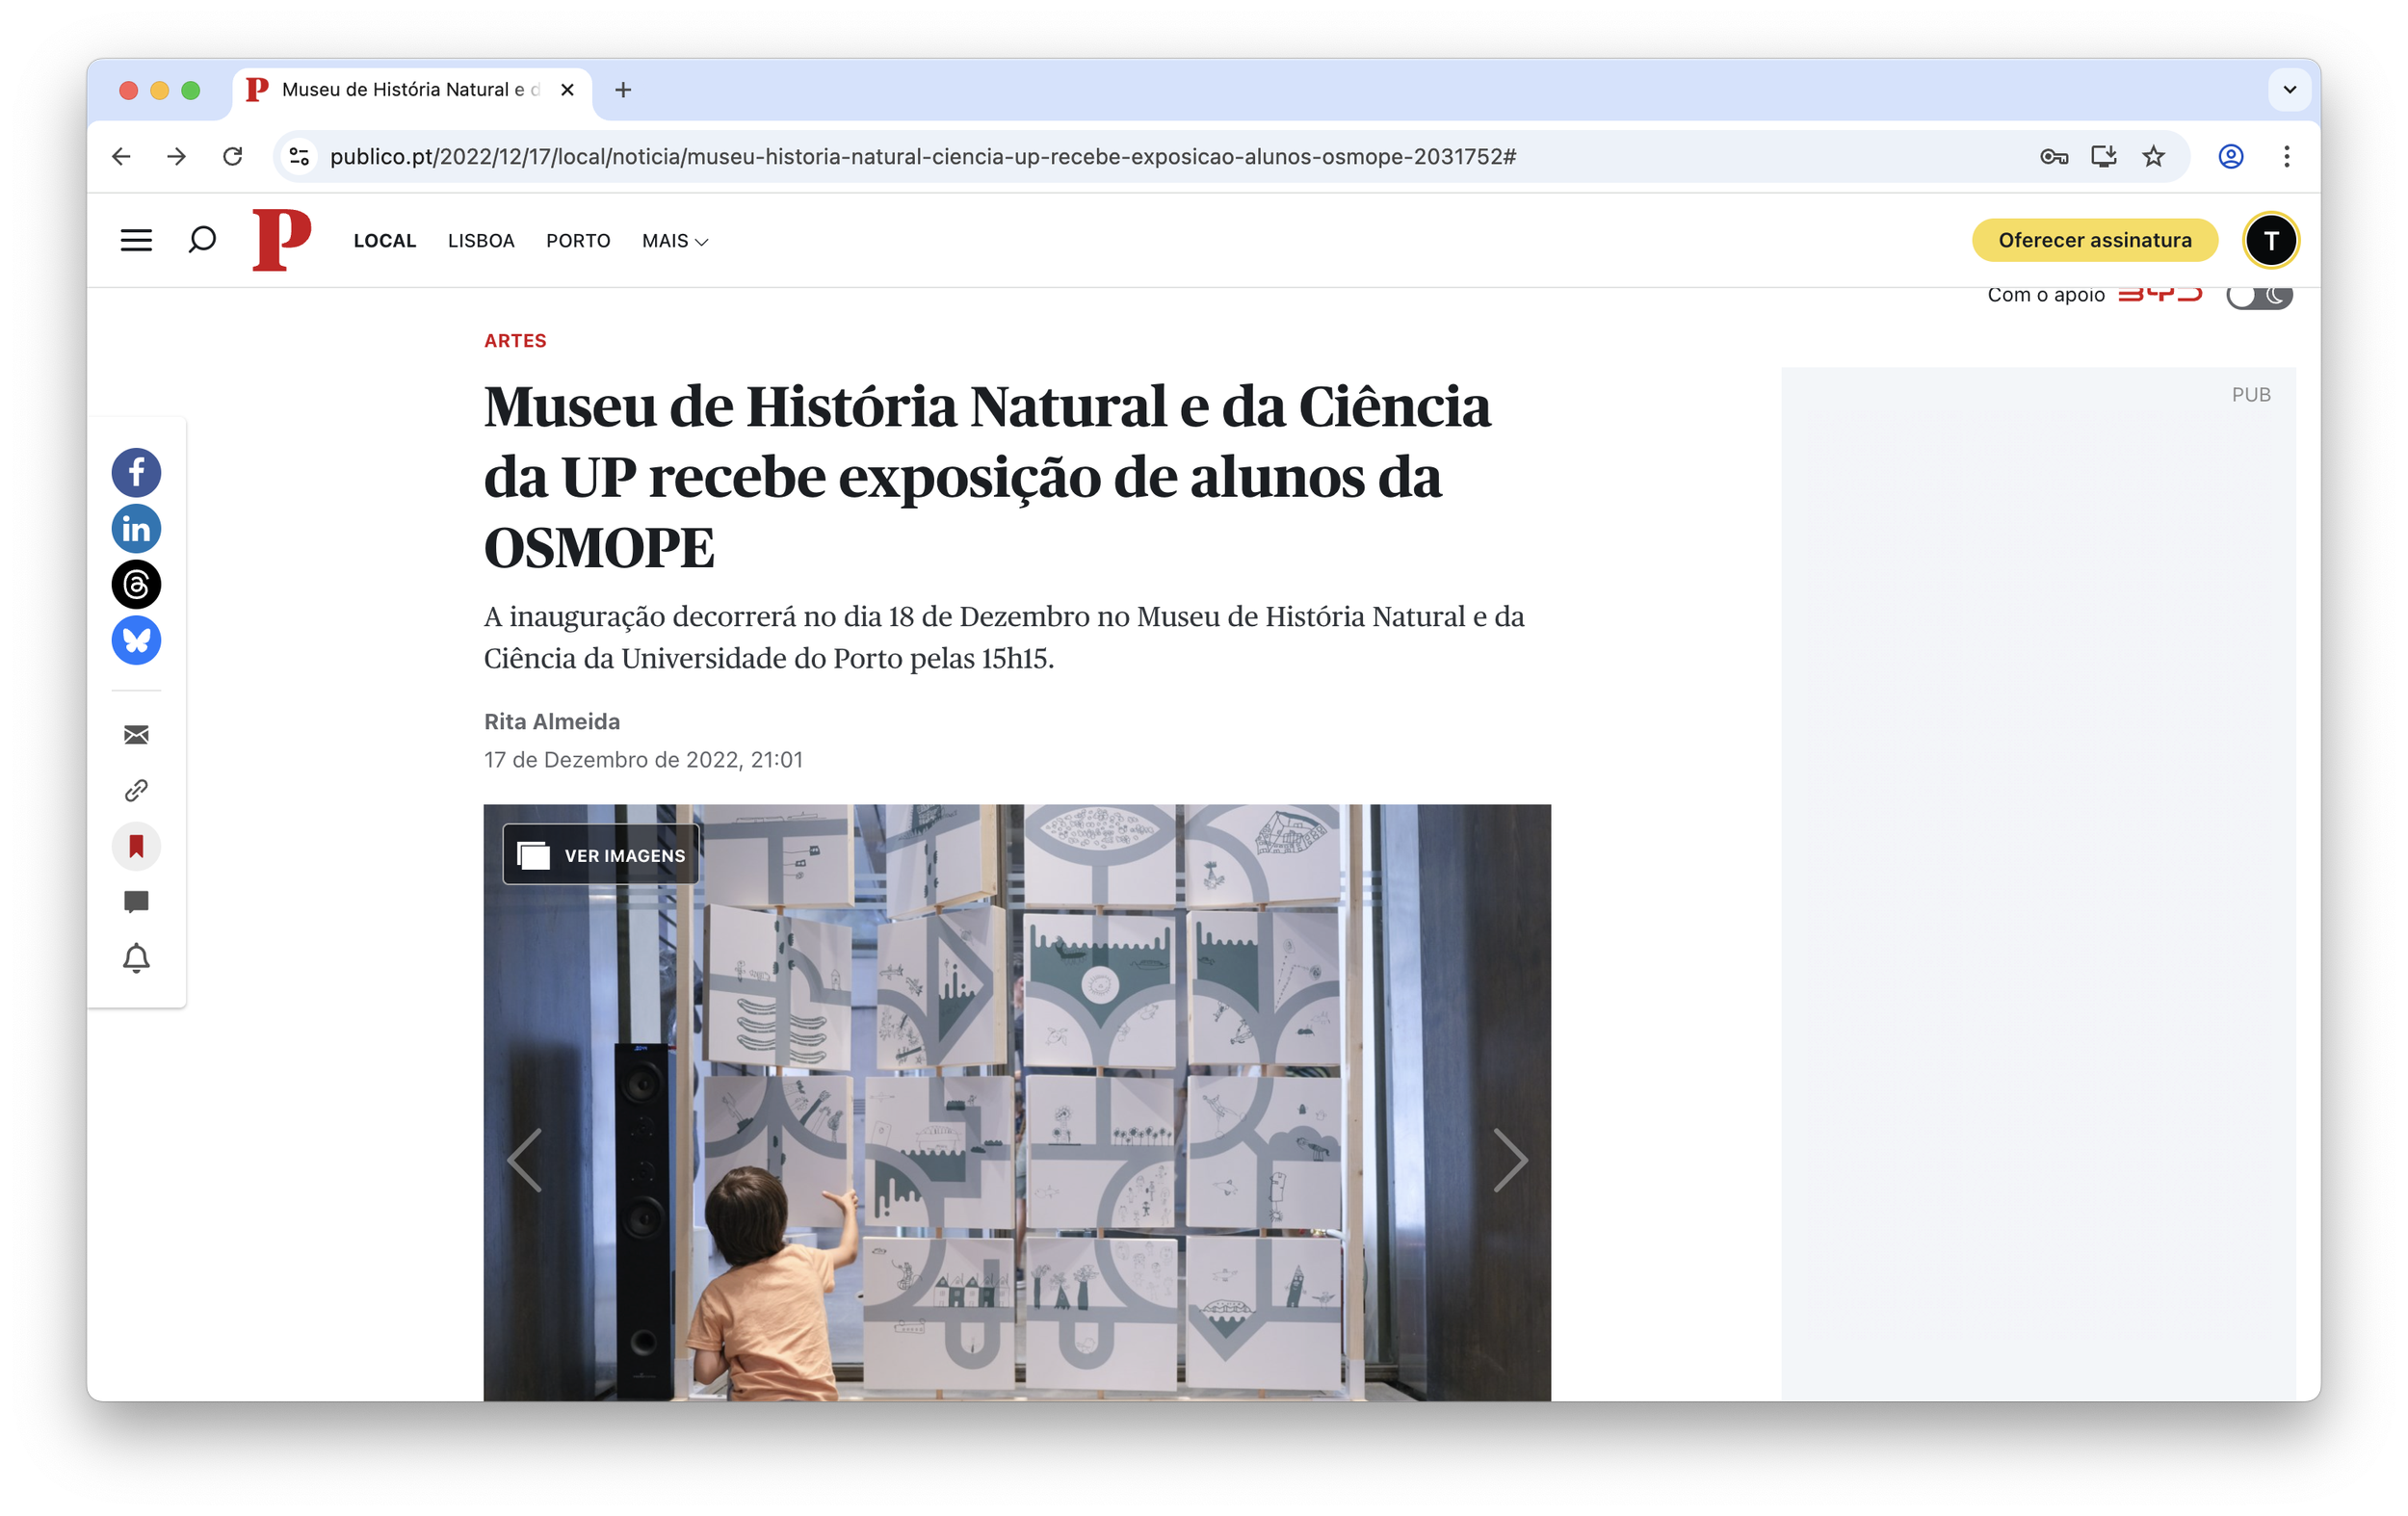Screen dimensions: 2408x1516
Task: Advance the photo carousel with the right arrow
Action: pos(1511,1160)
